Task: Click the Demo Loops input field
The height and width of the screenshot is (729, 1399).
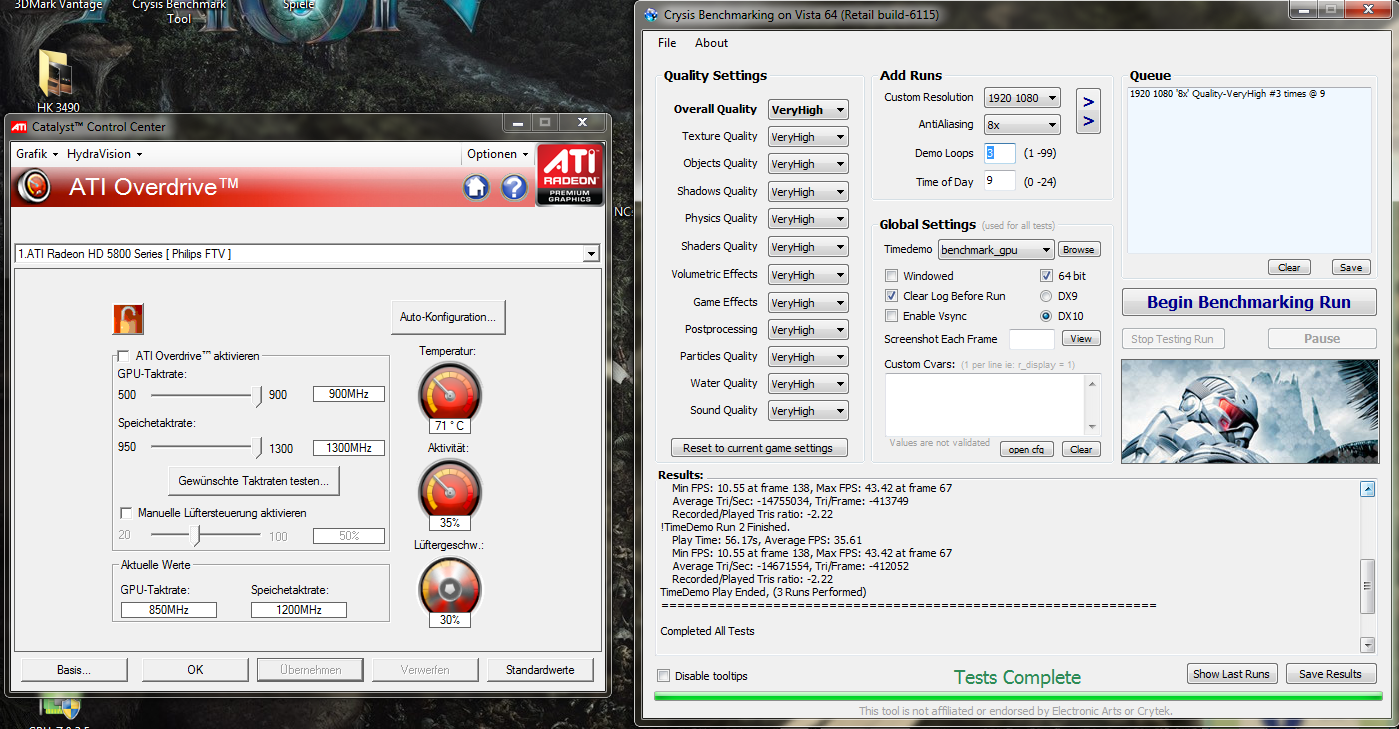Action: click(x=1000, y=153)
